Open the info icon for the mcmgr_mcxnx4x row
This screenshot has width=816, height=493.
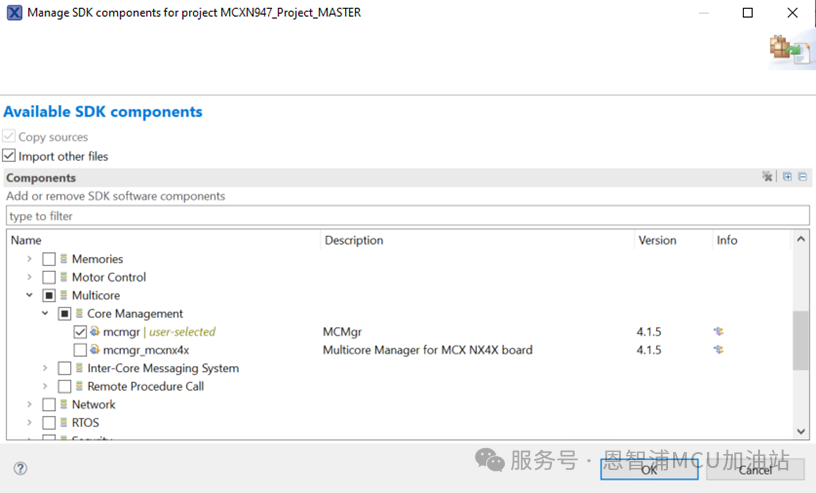(719, 350)
